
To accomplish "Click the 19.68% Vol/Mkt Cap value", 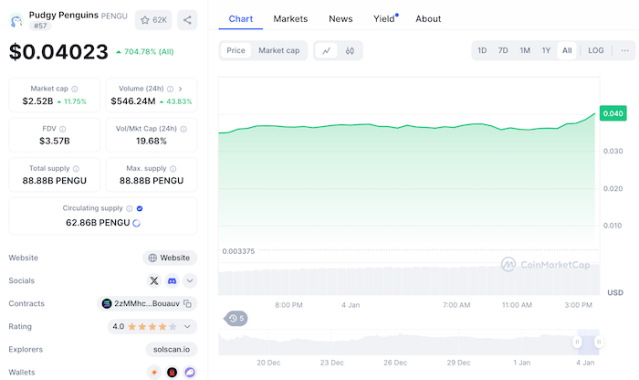I will (x=151, y=141).
